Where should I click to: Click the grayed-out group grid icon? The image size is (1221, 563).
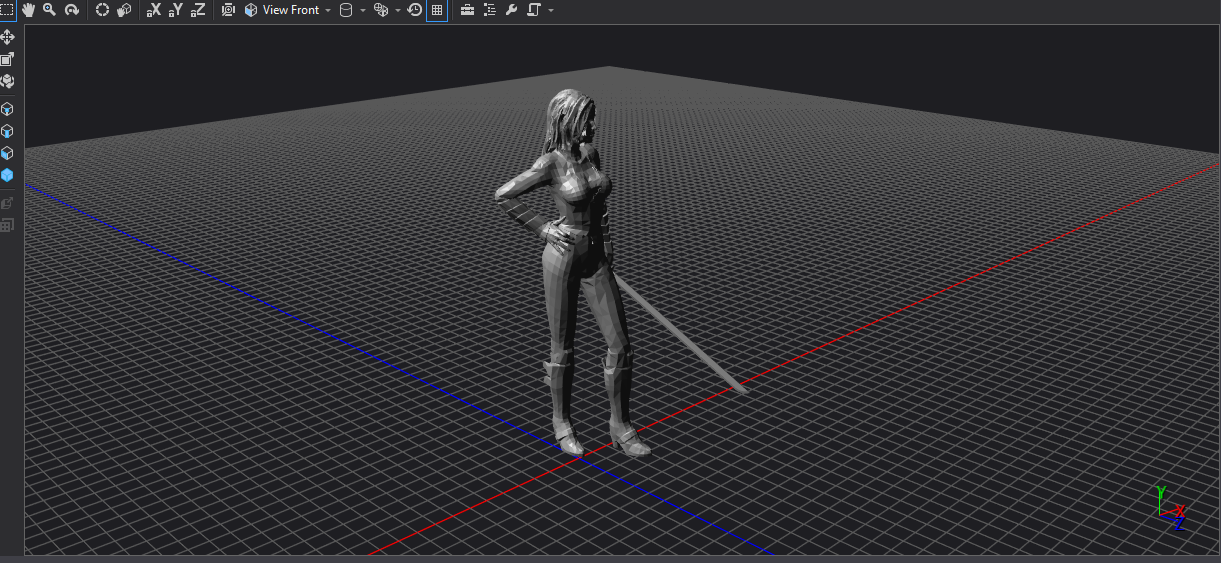[x=8, y=225]
